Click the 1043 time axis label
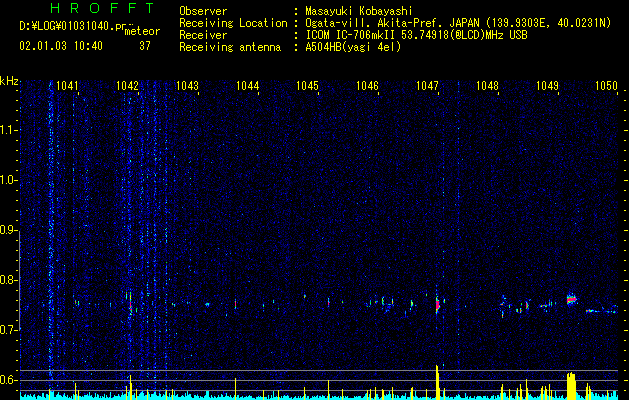Viewport: 629px width, 400px height. (187, 85)
